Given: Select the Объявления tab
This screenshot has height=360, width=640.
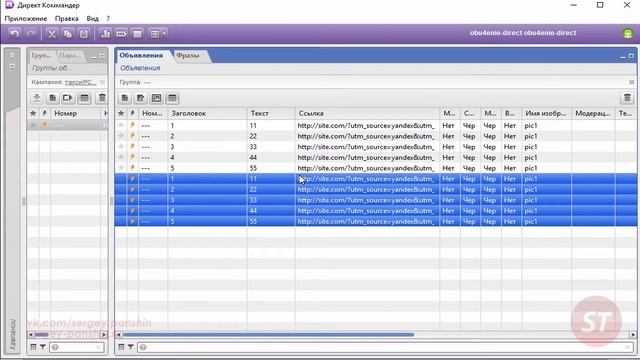Looking at the screenshot, I should [x=141, y=55].
